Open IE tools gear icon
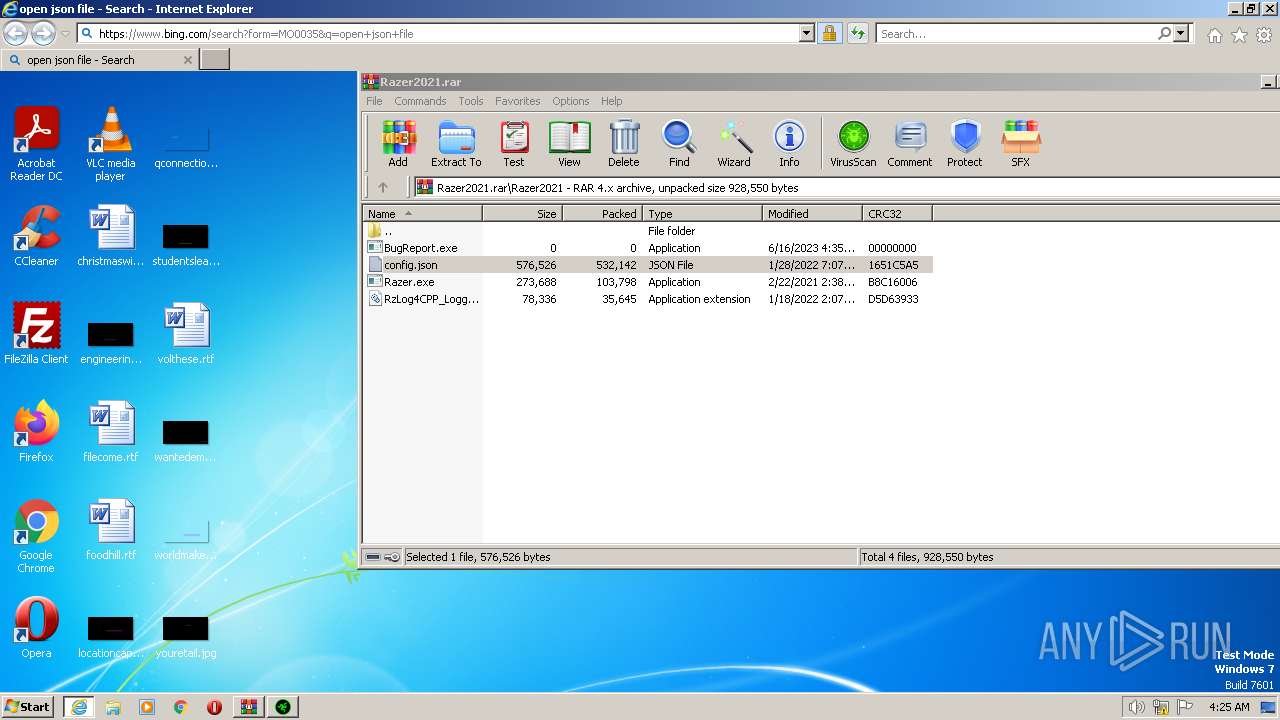Image resolution: width=1280 pixels, height=720 pixels. point(1264,35)
